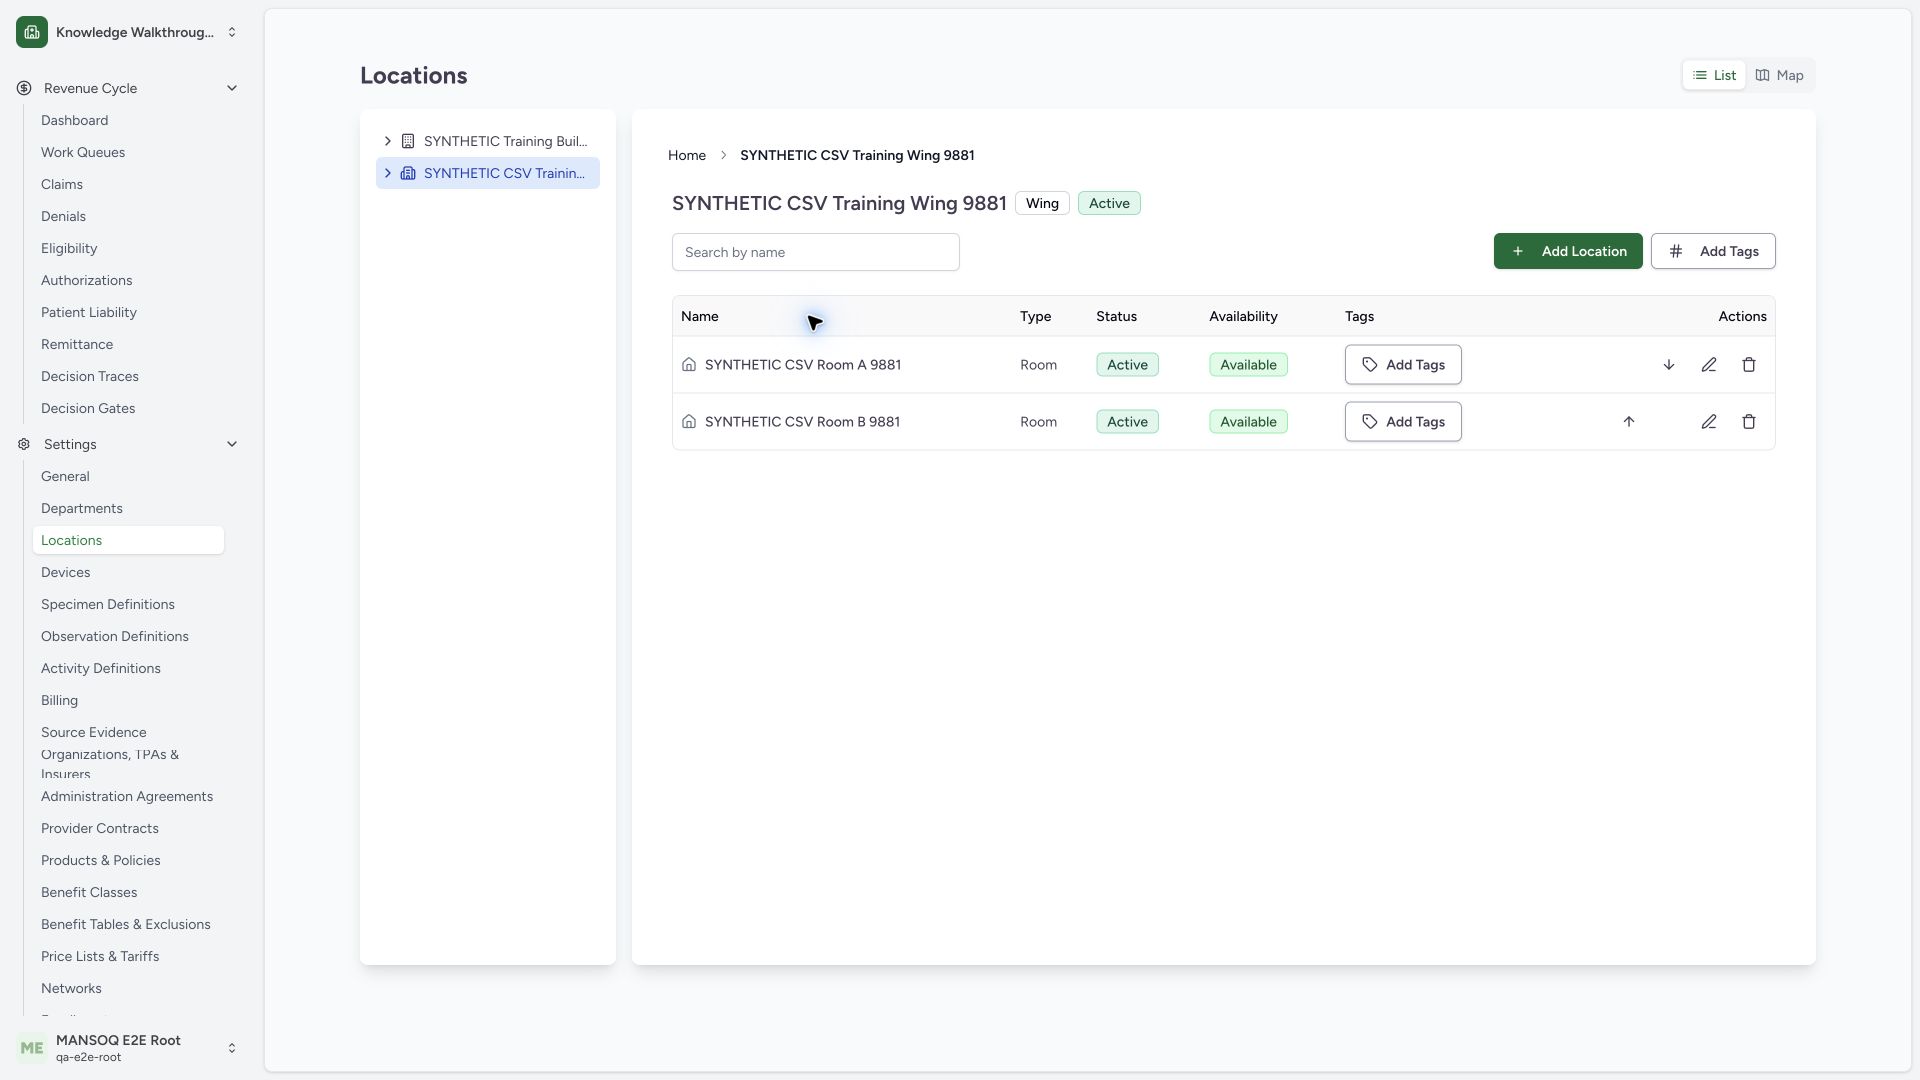Click house icon of Room A 9881 row

(689, 365)
